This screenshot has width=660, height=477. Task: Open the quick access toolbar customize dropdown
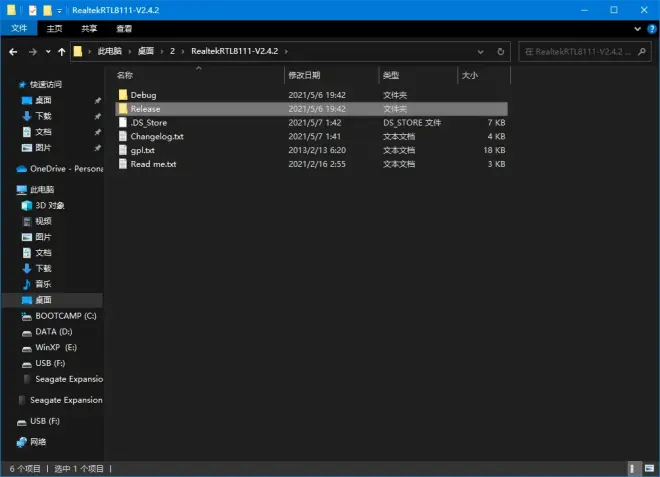coord(59,11)
